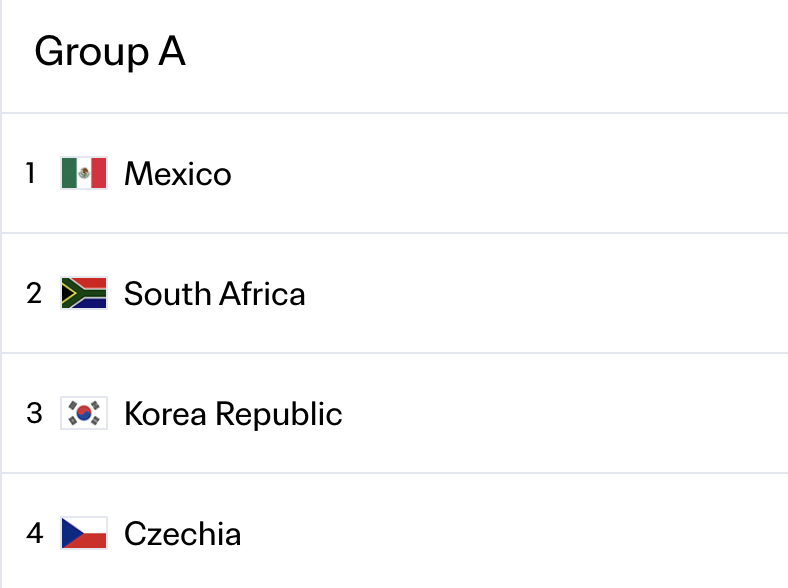Click the Group A heading

click(x=110, y=51)
